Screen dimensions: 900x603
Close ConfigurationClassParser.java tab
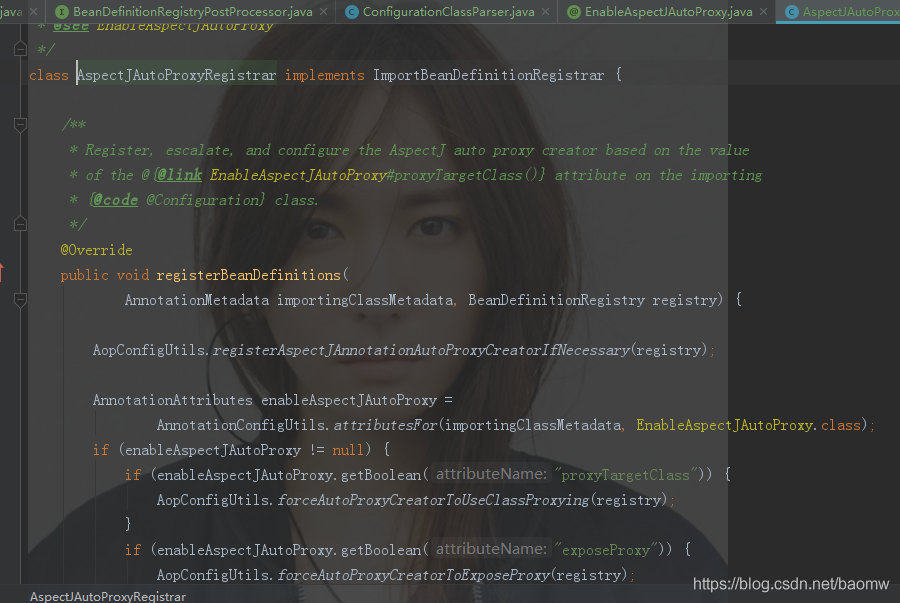pyautogui.click(x=545, y=11)
